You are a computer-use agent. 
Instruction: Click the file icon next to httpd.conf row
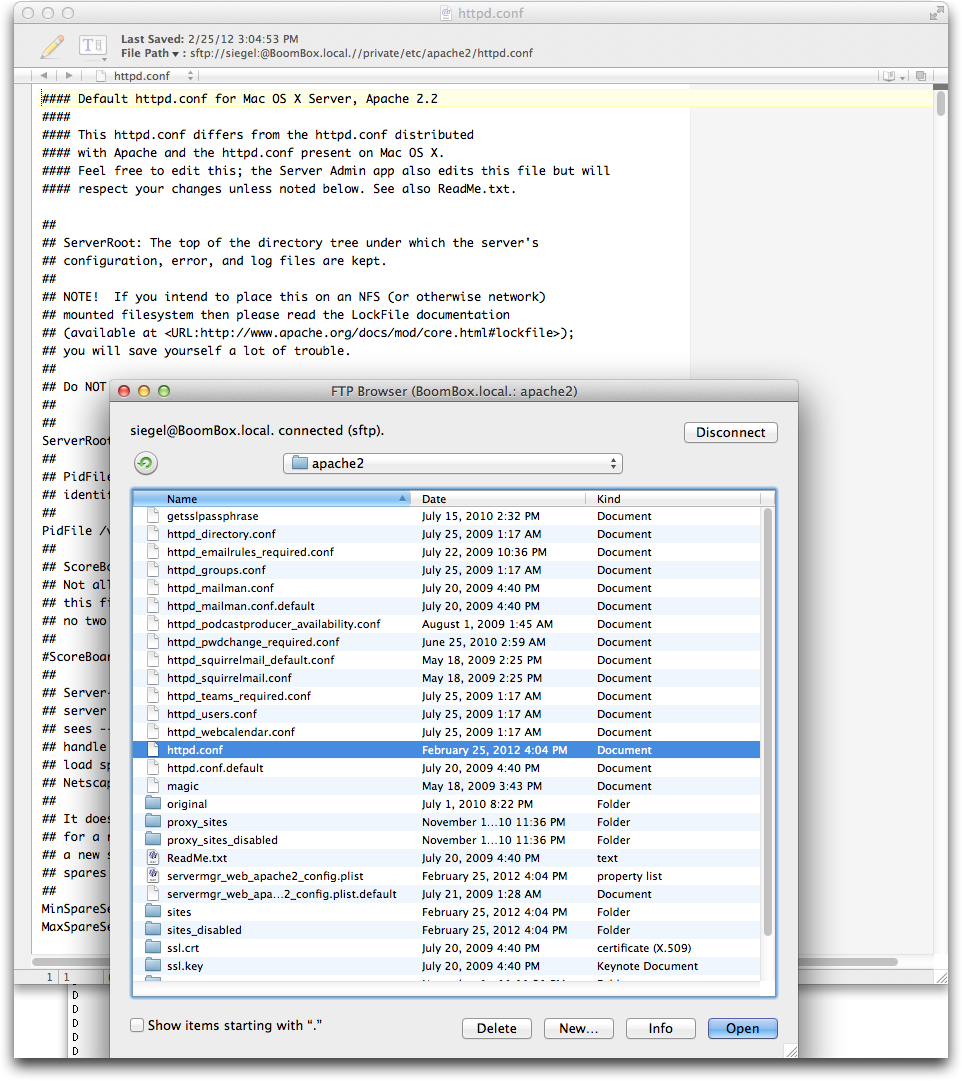(153, 749)
